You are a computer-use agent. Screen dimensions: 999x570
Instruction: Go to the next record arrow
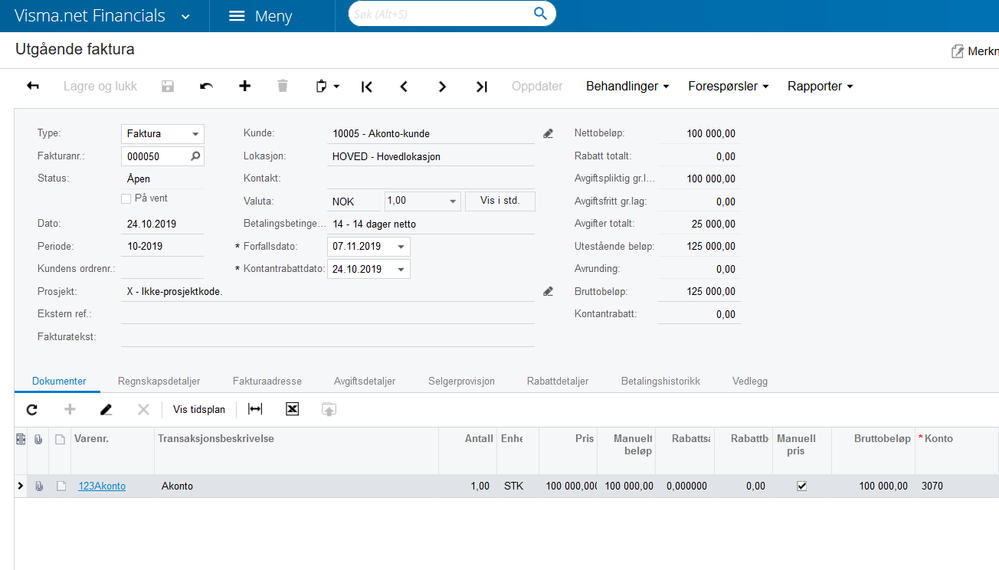tap(442, 87)
